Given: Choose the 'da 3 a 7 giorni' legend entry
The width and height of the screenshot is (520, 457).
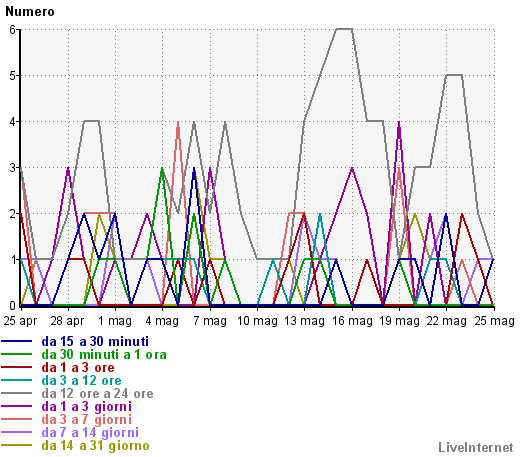Looking at the screenshot, I should [87, 419].
